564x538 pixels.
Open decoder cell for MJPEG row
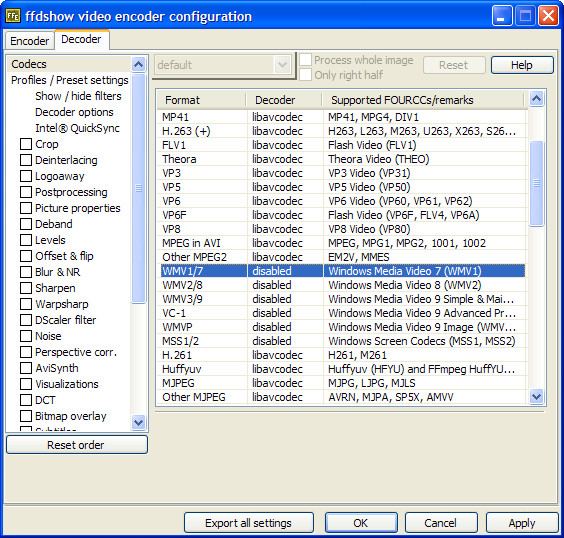(285, 383)
